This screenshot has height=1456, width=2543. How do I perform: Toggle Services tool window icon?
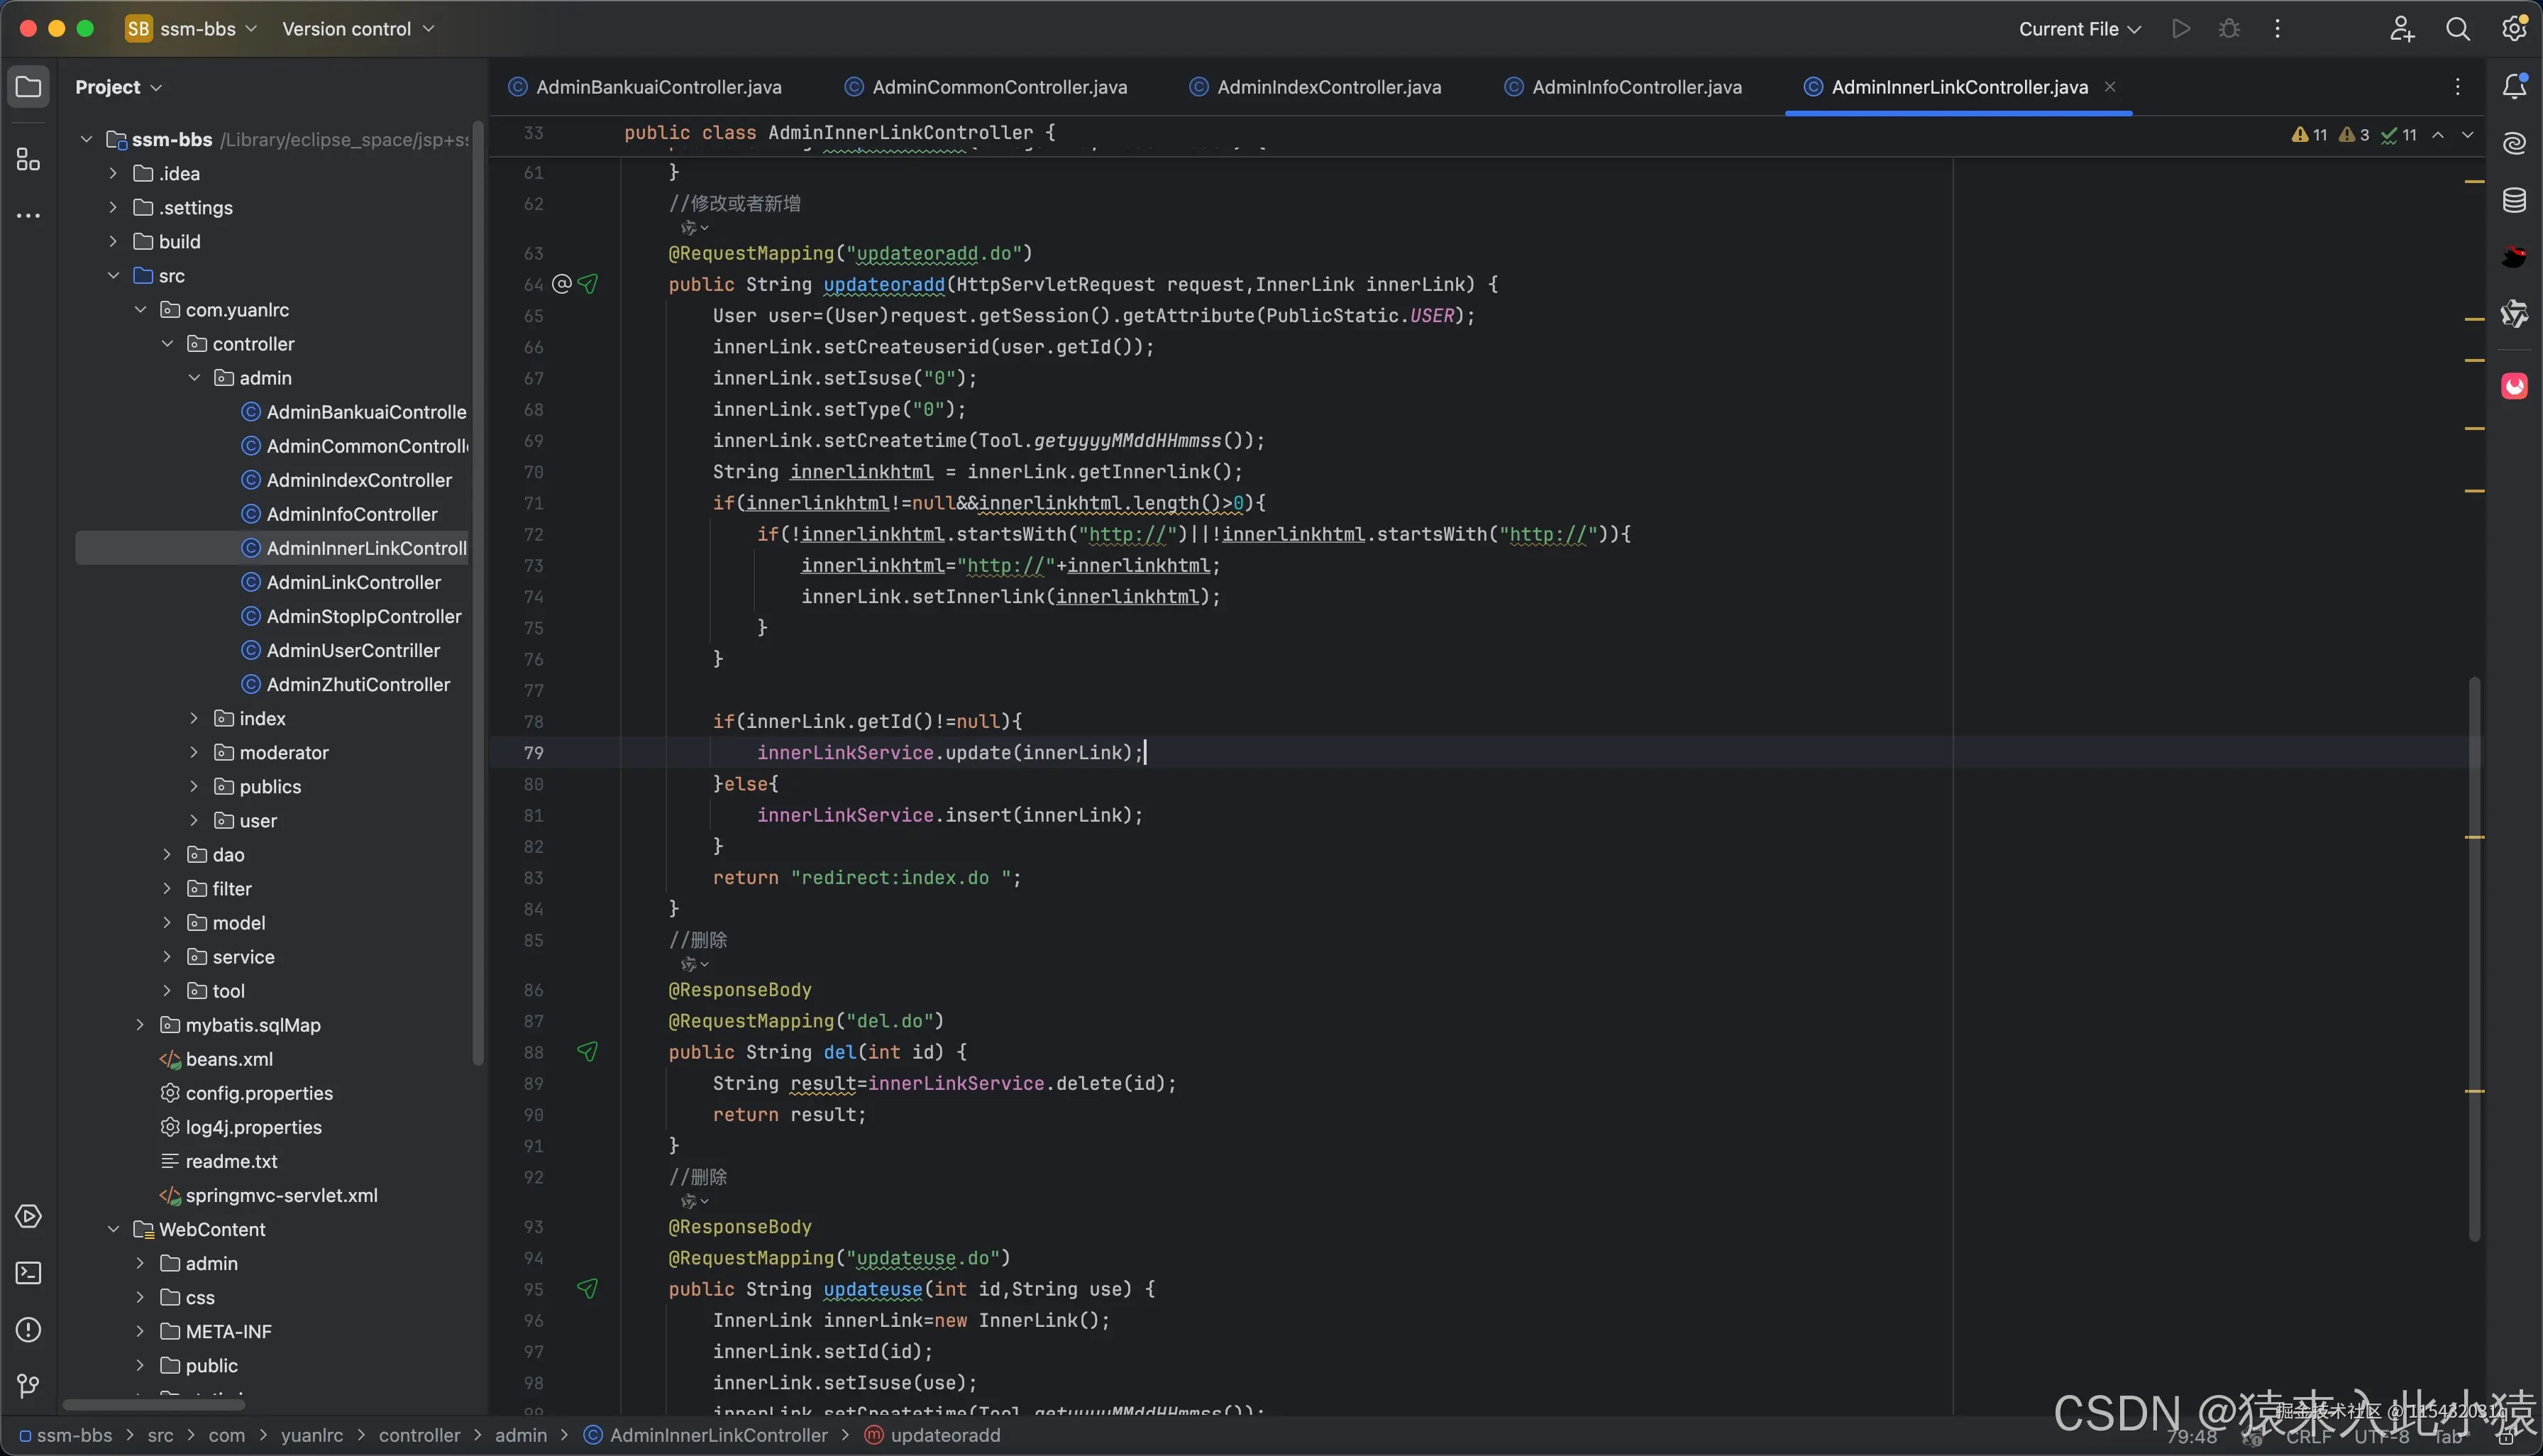pyautogui.click(x=28, y=1216)
